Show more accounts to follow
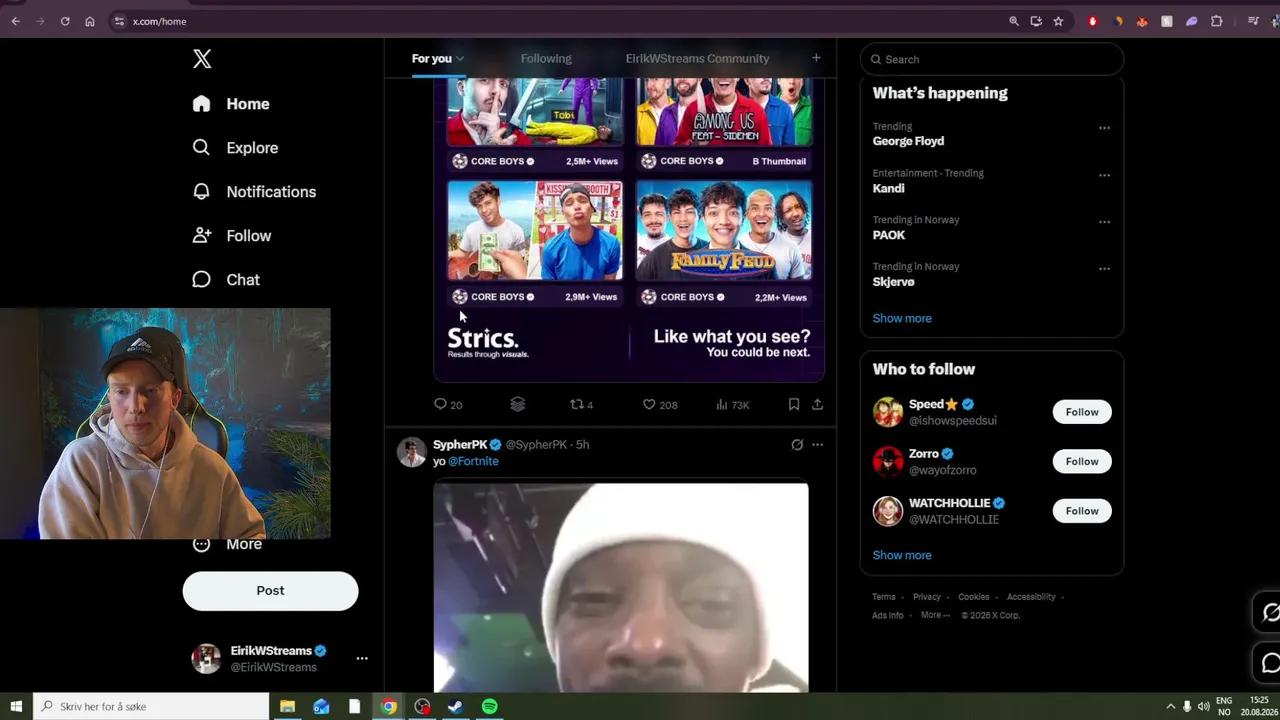1280x720 pixels. tap(902, 555)
